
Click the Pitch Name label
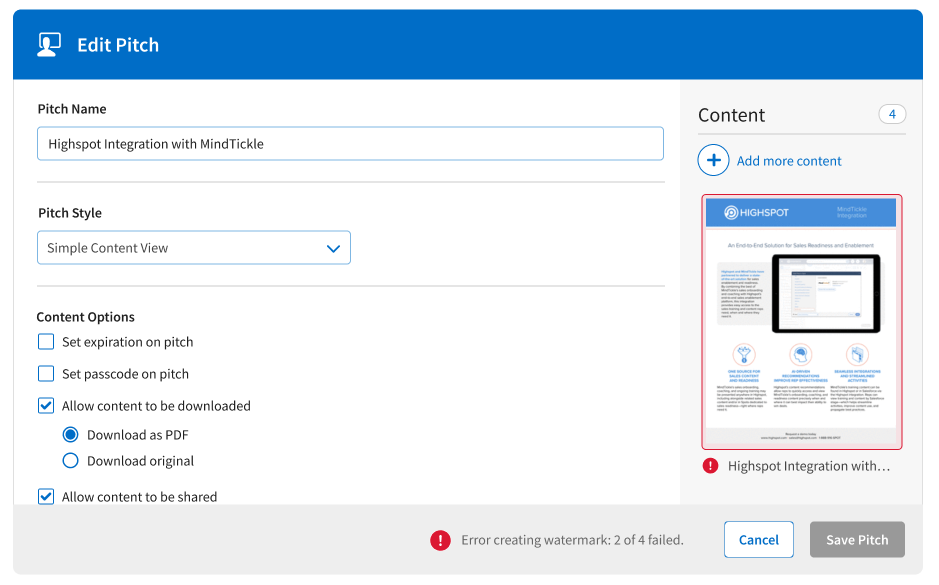tap(72, 109)
